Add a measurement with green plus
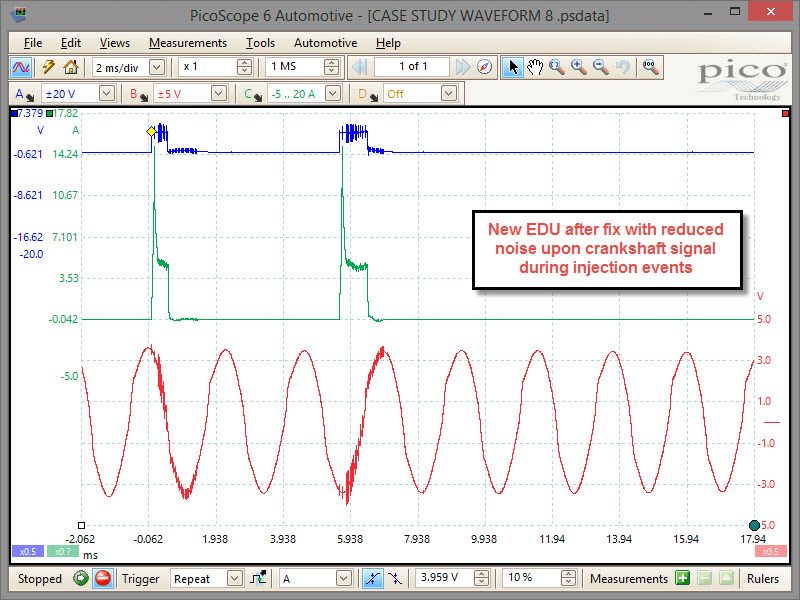 682,578
